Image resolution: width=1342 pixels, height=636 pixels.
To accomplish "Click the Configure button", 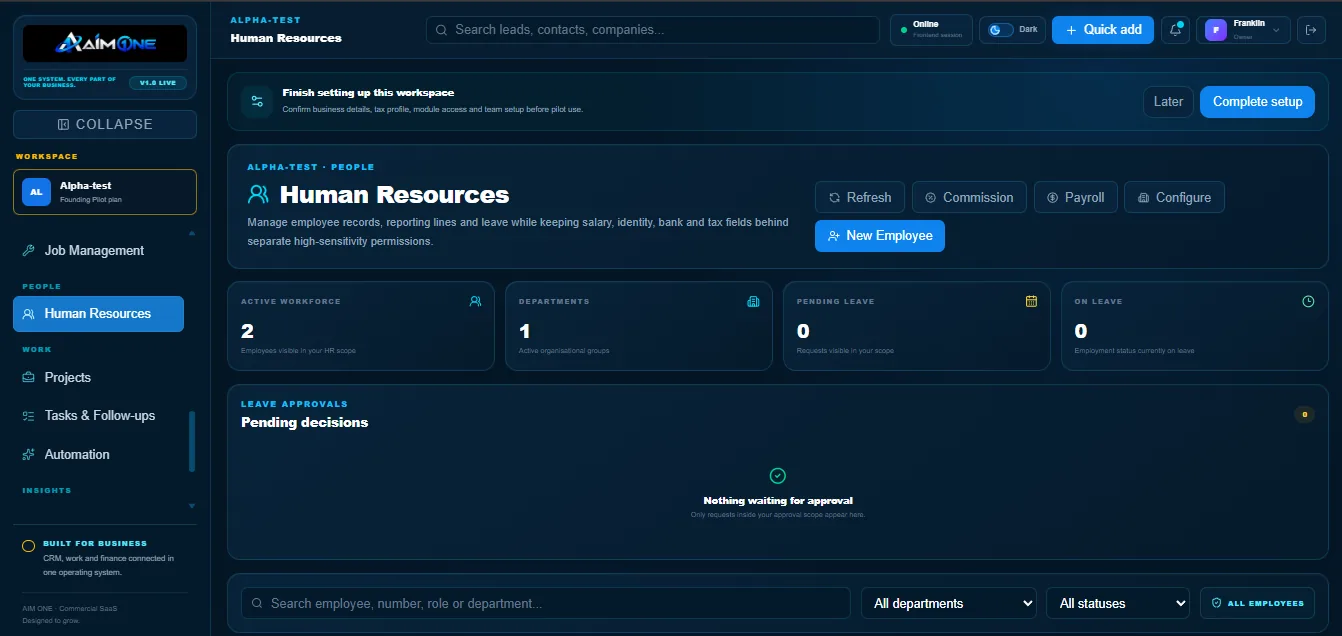I will 1174,197.
